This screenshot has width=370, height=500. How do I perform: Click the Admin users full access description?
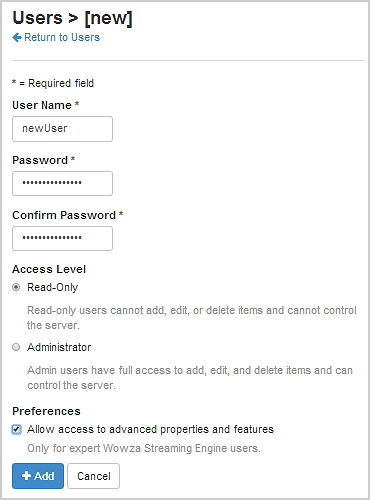[190, 378]
